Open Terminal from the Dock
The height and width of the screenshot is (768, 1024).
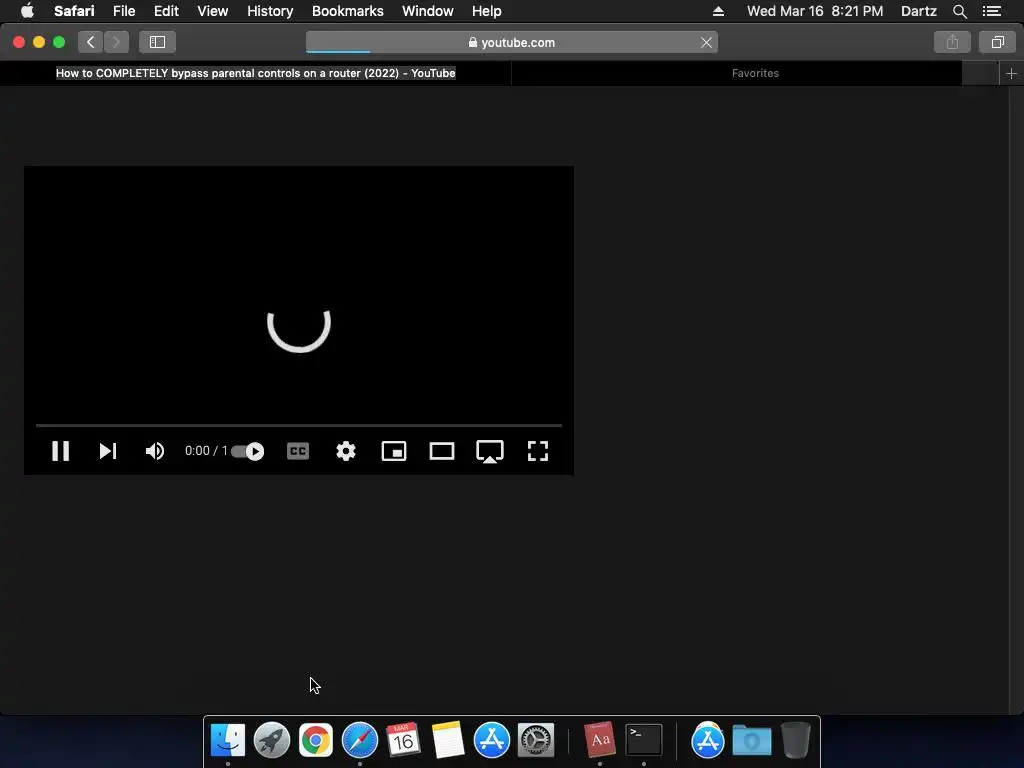click(644, 741)
